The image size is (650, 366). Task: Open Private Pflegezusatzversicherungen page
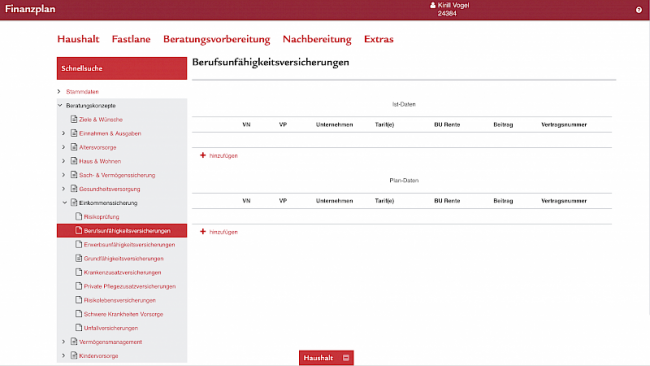pos(130,286)
